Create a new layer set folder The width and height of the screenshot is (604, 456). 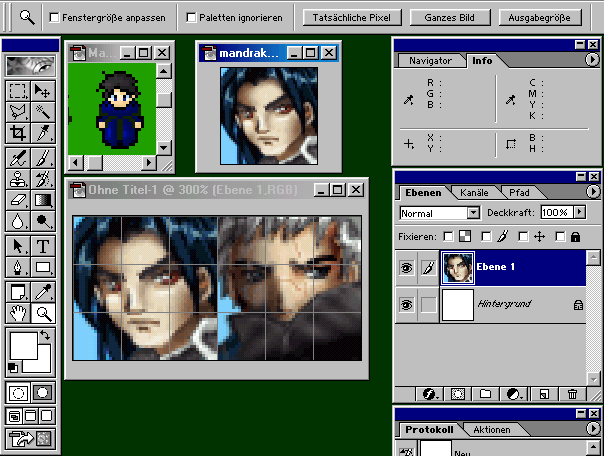click(485, 394)
